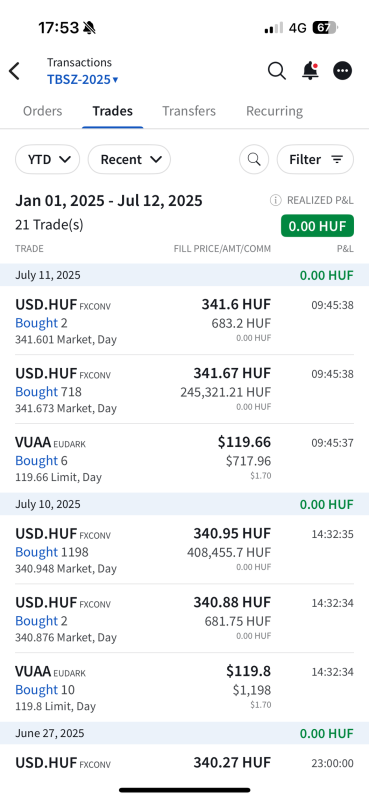The height and width of the screenshot is (800, 369).
Task: Open the three-dot more menu
Action: pos(342,71)
